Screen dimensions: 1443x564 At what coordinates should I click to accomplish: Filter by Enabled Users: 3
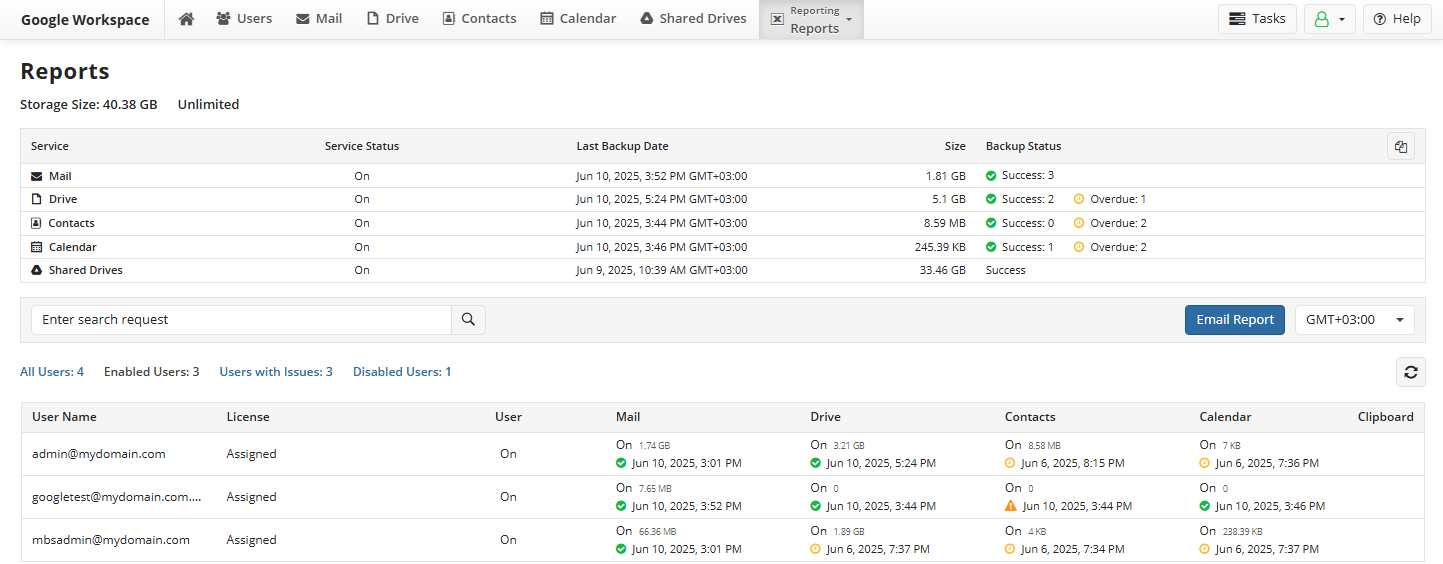pos(151,372)
